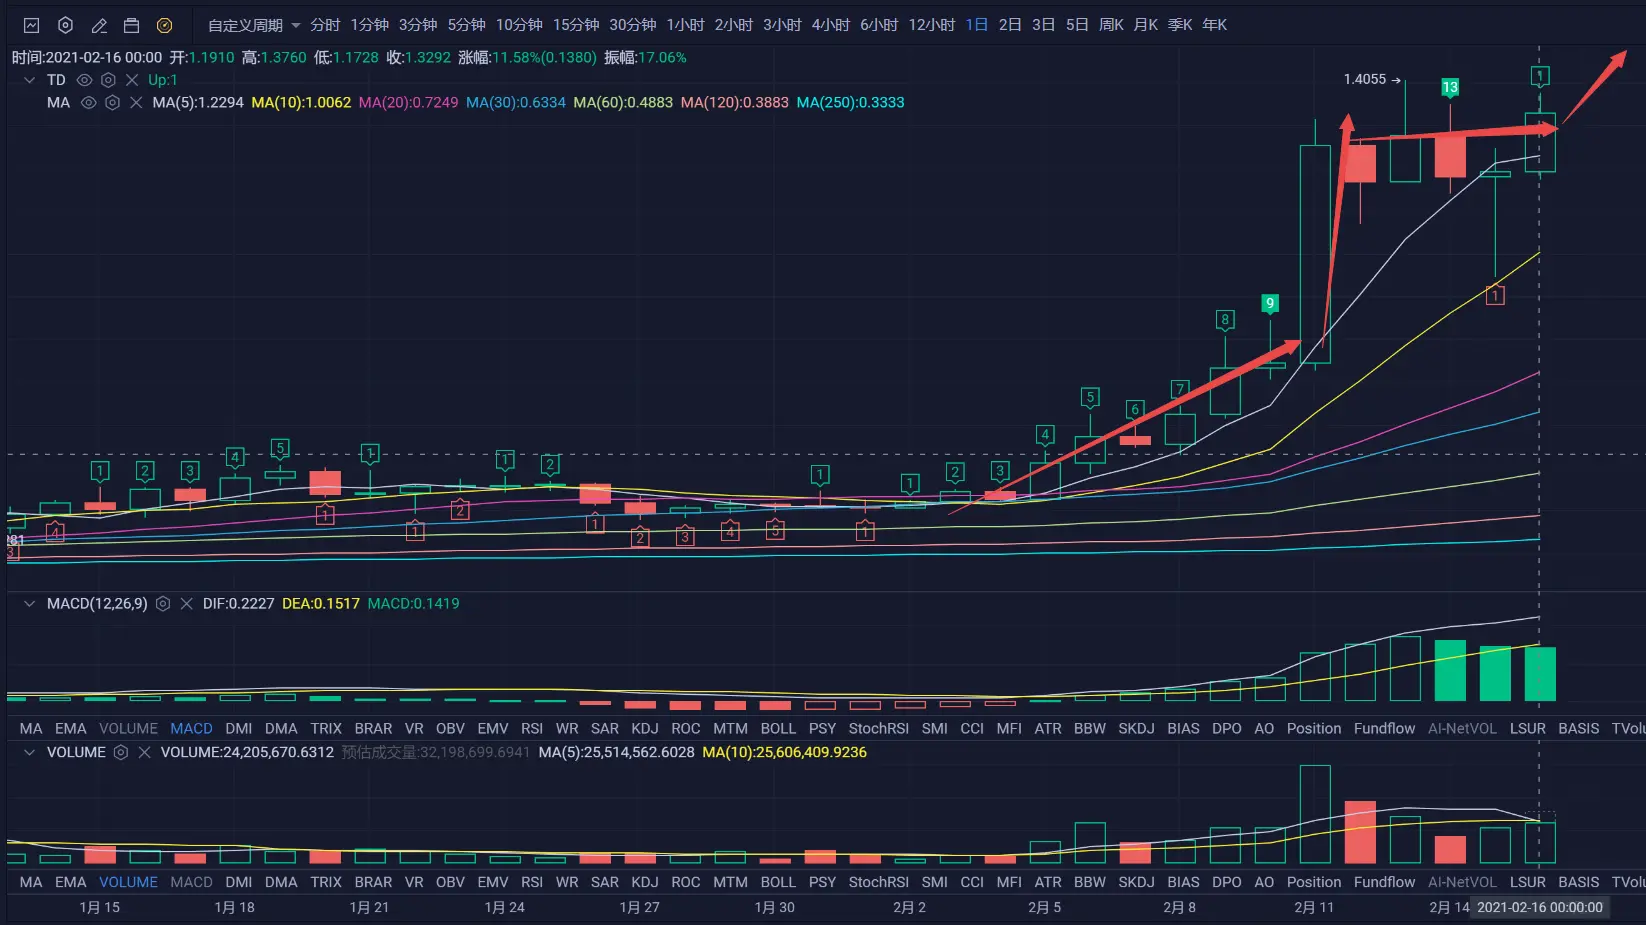The height and width of the screenshot is (925, 1646).
Task: Click MA(5):1.2294 legend value
Action: tap(198, 102)
